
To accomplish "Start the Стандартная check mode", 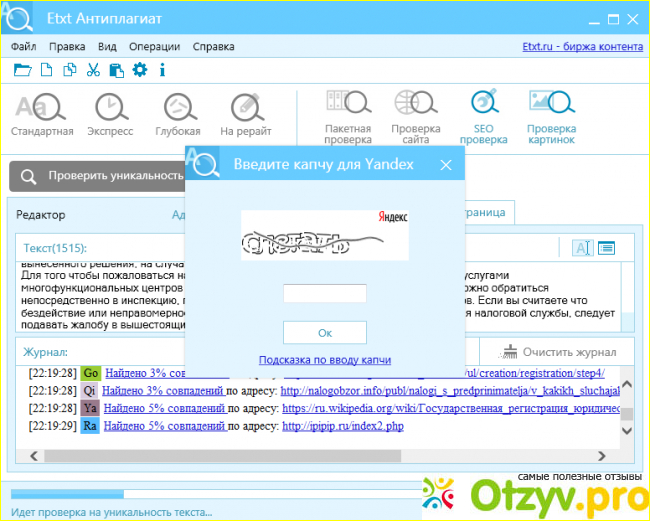I will pyautogui.click(x=41, y=114).
